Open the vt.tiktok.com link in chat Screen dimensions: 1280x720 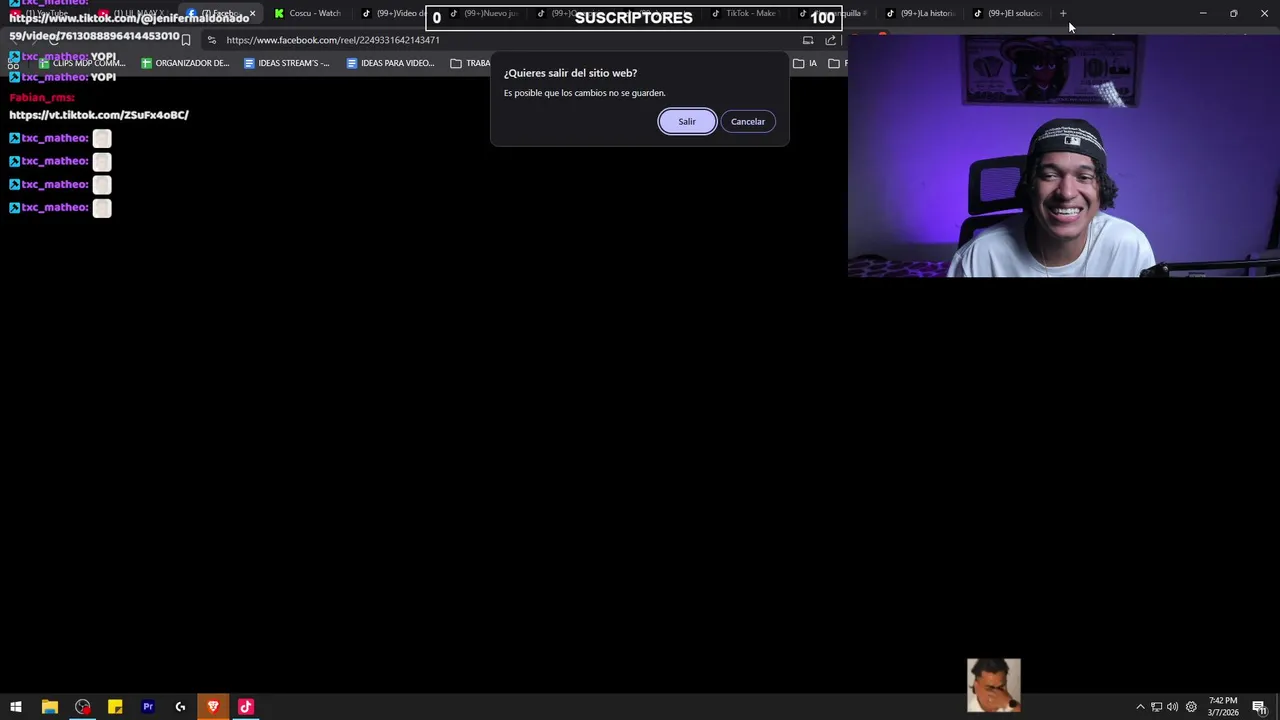(99, 115)
